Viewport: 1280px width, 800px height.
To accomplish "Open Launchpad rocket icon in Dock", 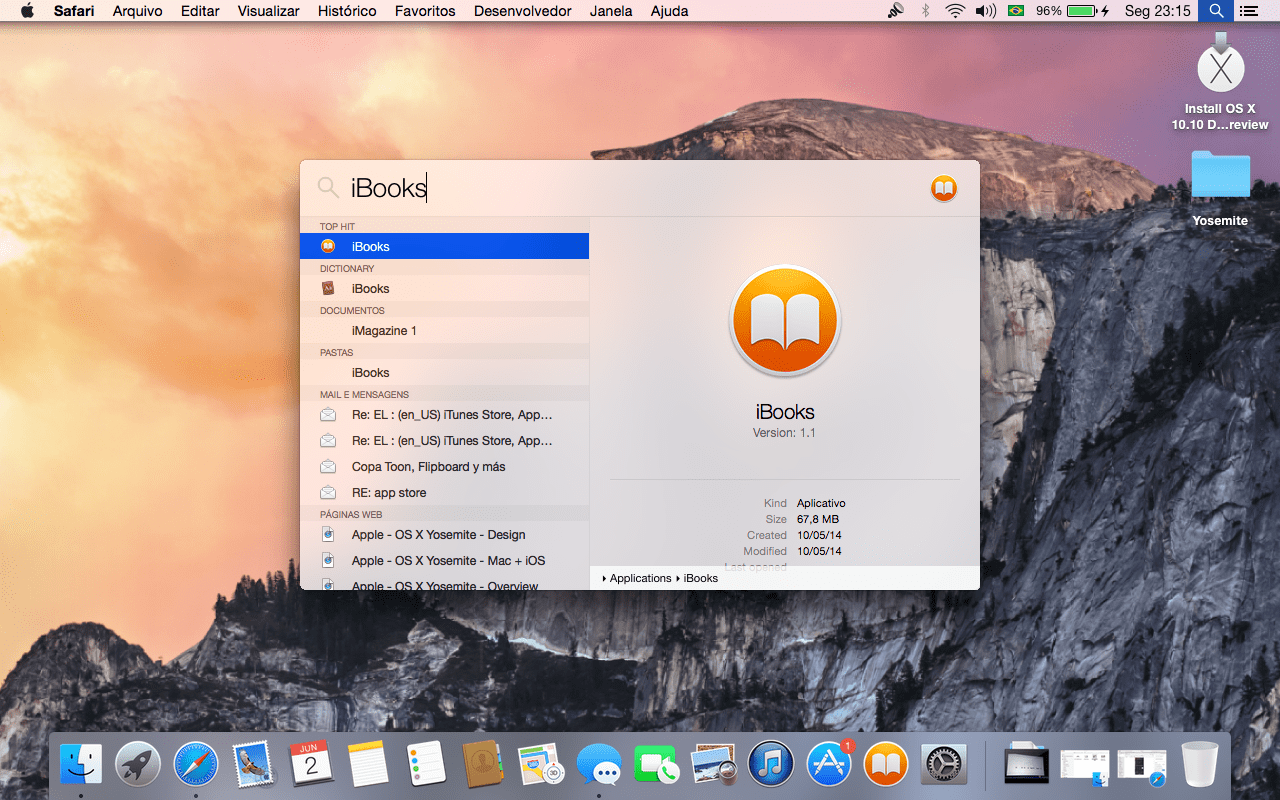I will click(138, 765).
